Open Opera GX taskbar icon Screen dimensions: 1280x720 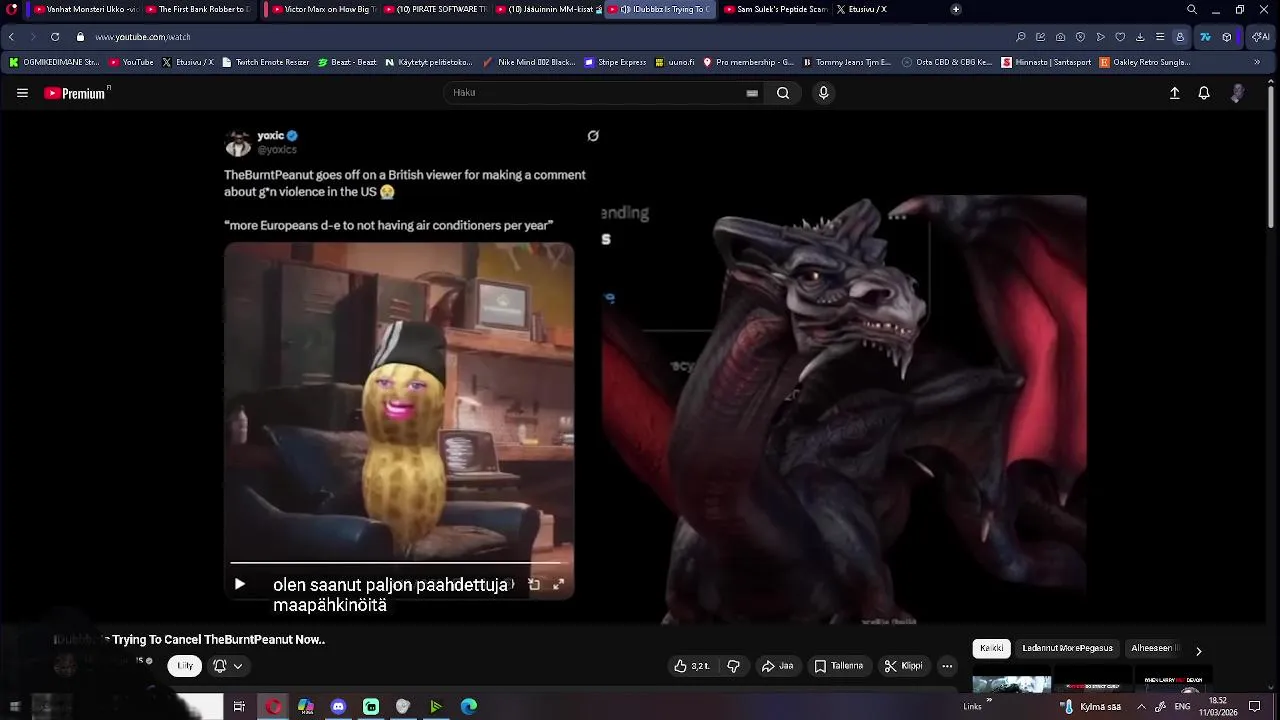pos(273,706)
